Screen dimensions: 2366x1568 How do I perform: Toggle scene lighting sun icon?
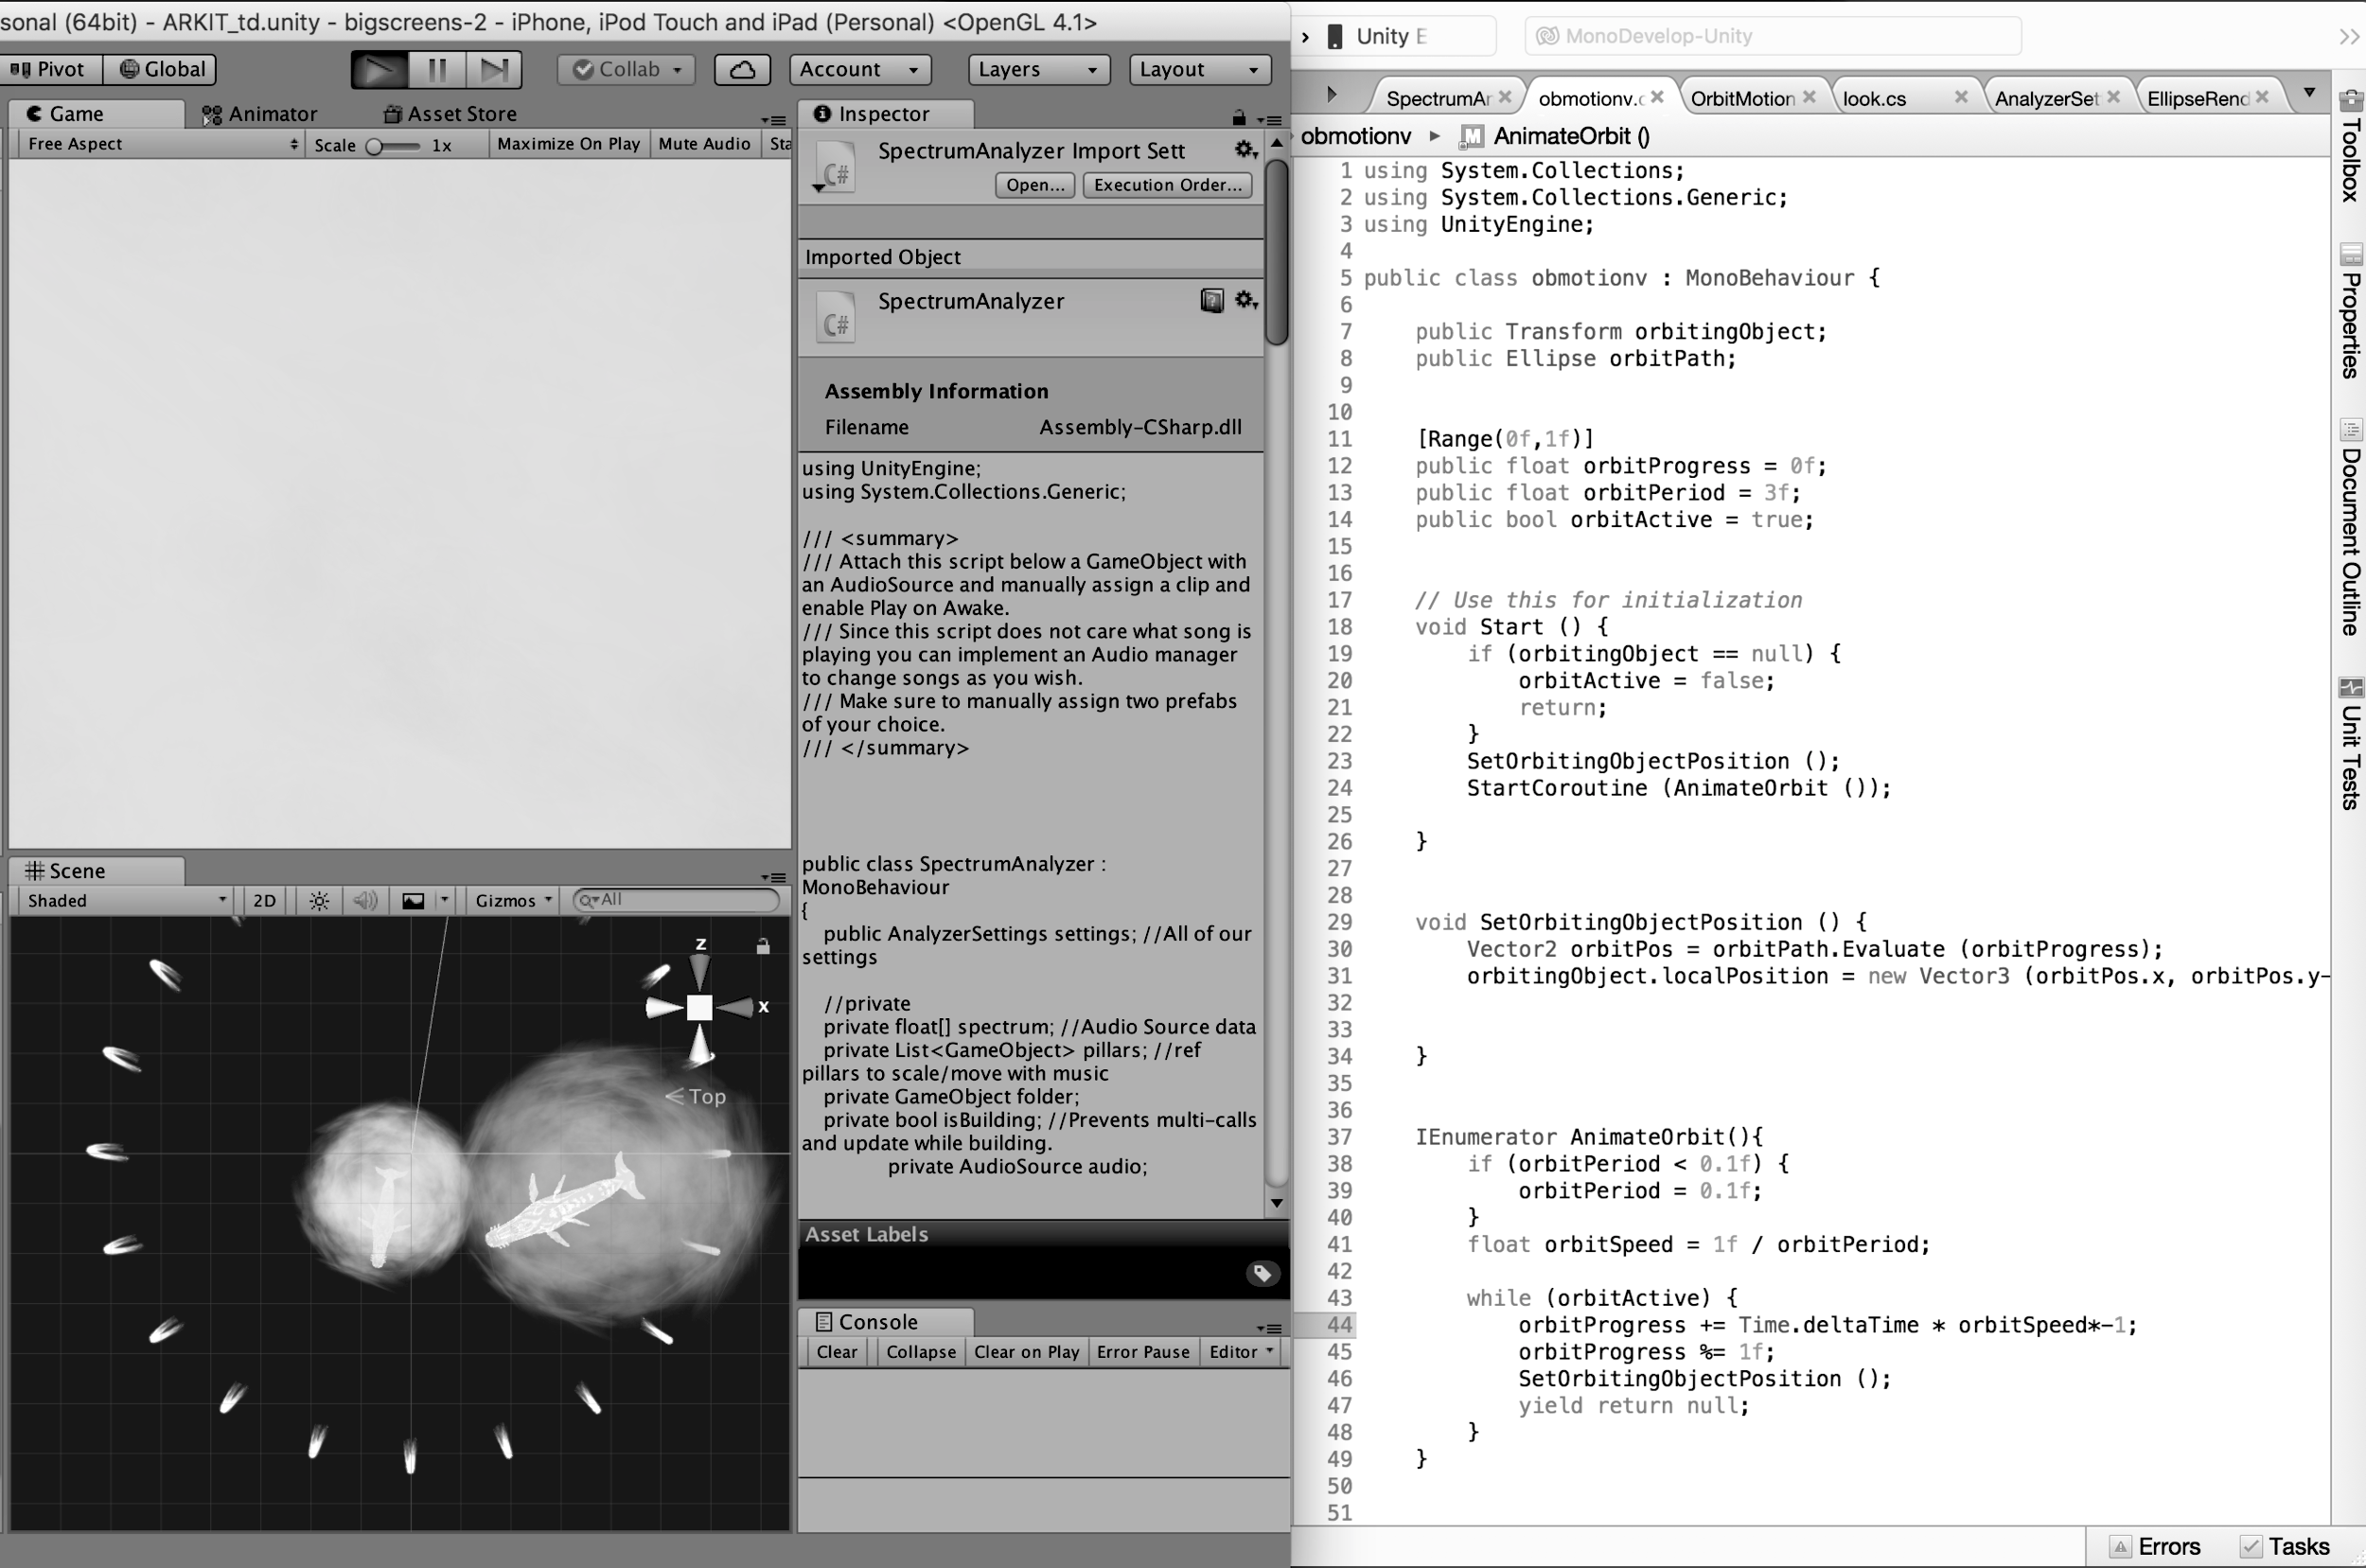coord(319,900)
